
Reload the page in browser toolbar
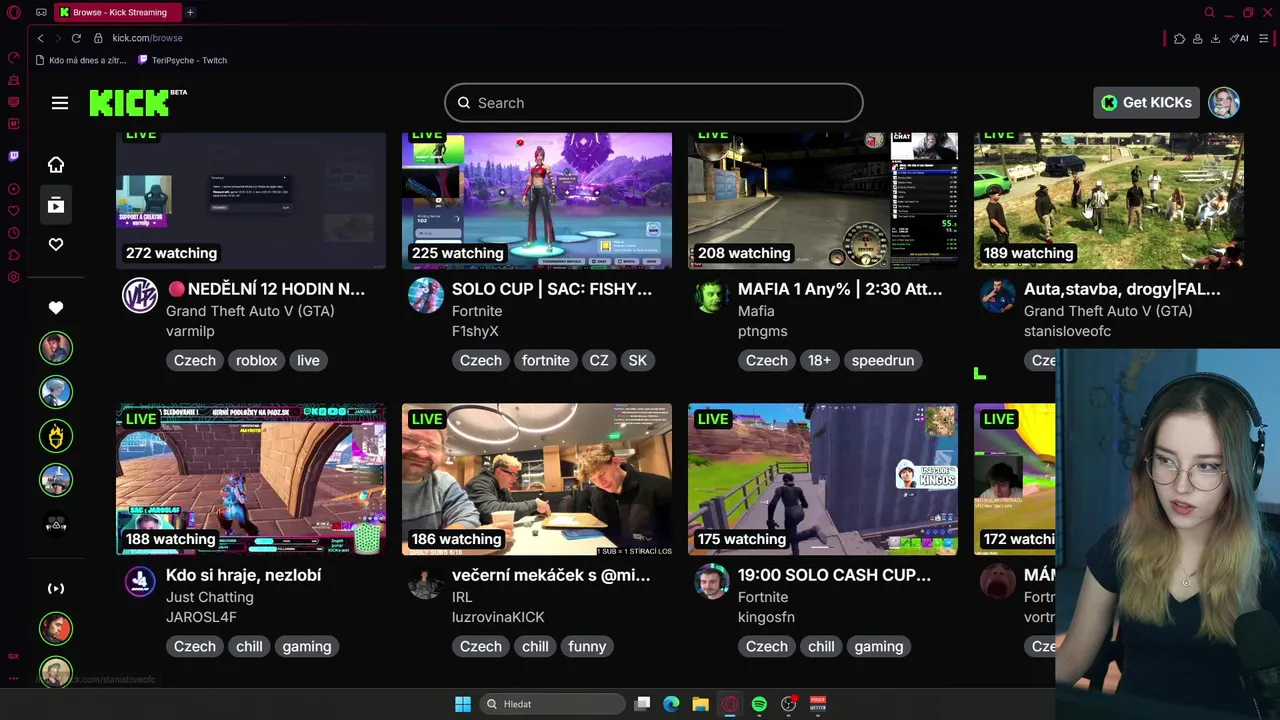[x=76, y=38]
